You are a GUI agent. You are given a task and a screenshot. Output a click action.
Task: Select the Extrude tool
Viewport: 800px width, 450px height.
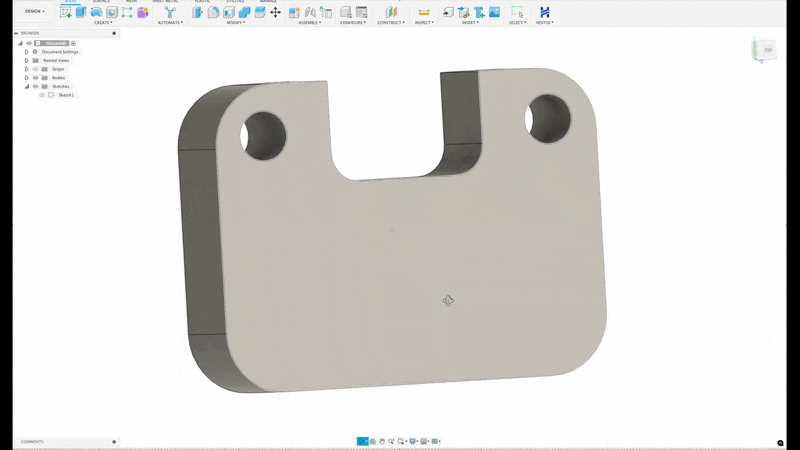click(81, 12)
